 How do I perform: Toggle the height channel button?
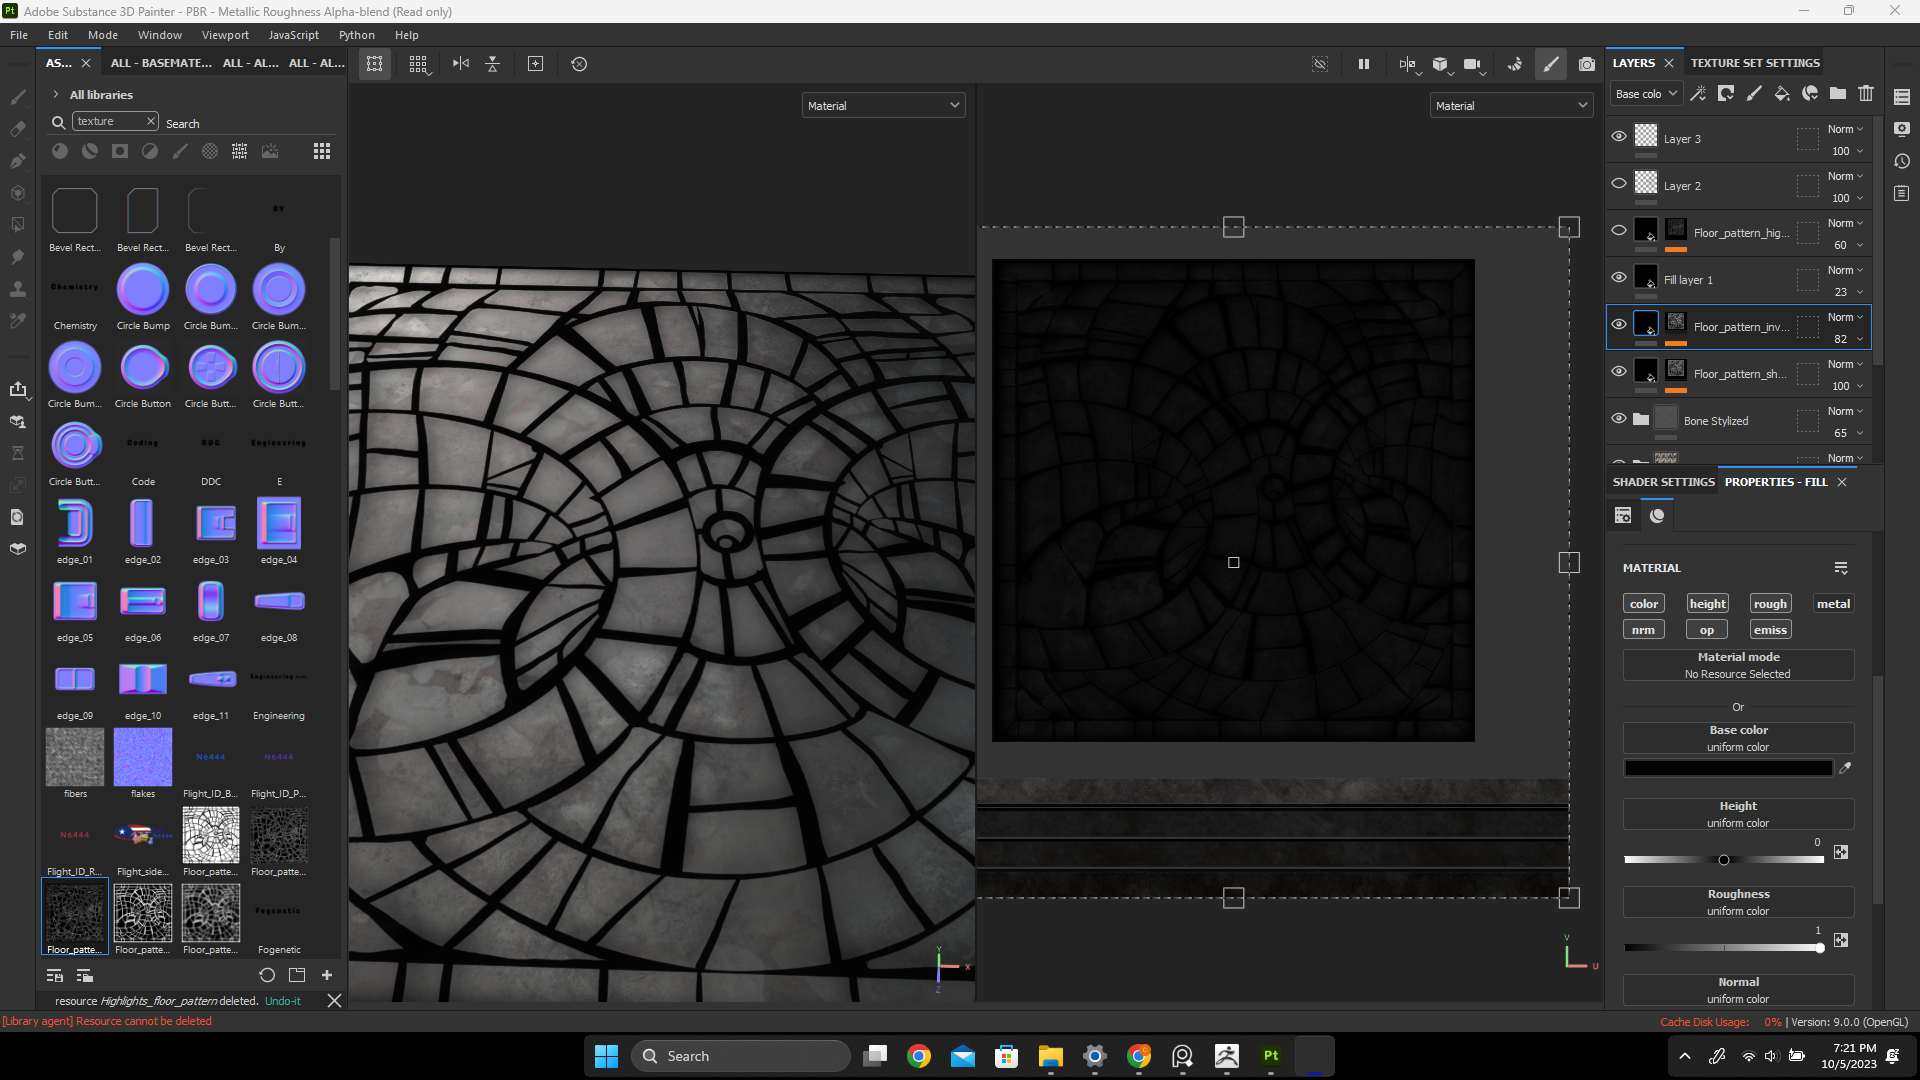1707,604
